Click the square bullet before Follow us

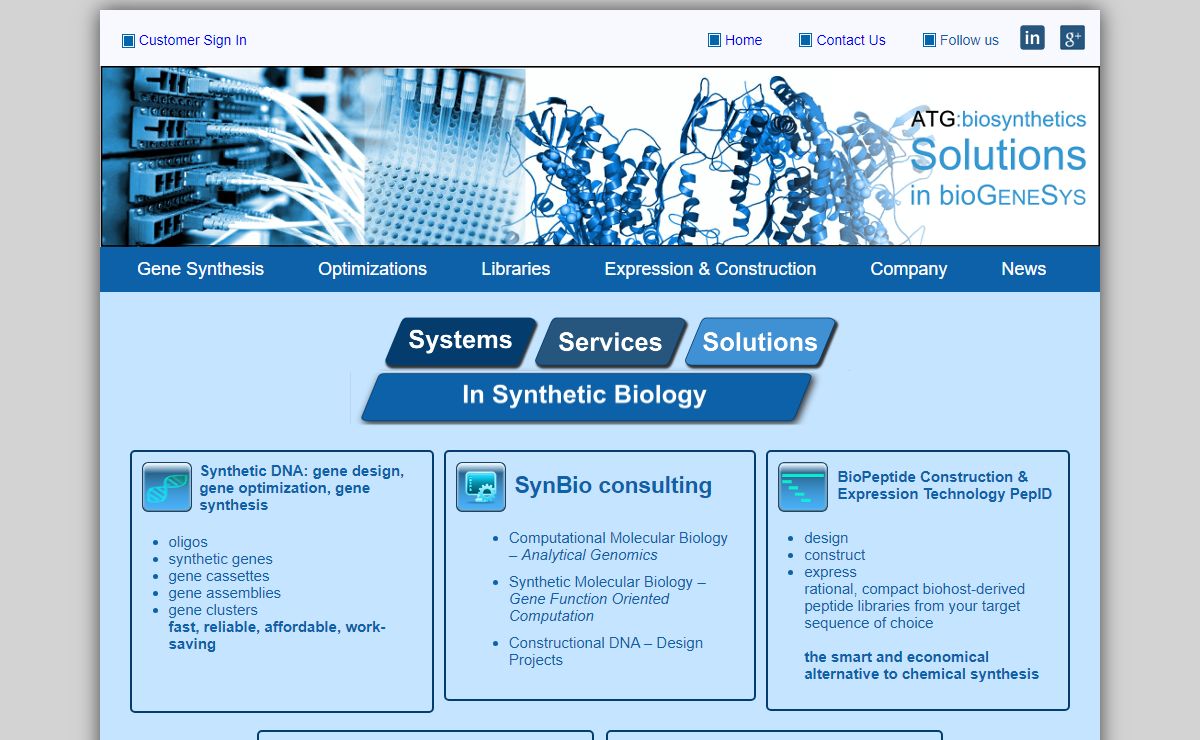click(x=929, y=40)
